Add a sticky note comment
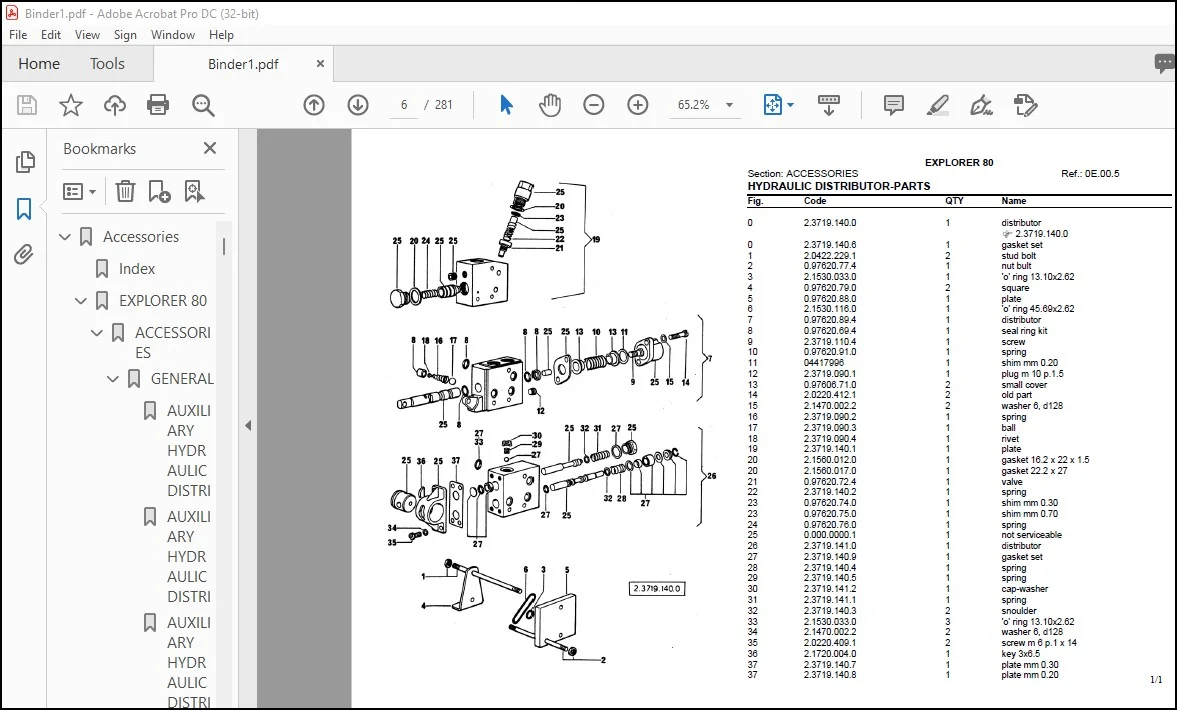Screen dimensions: 1177x710 (893, 105)
